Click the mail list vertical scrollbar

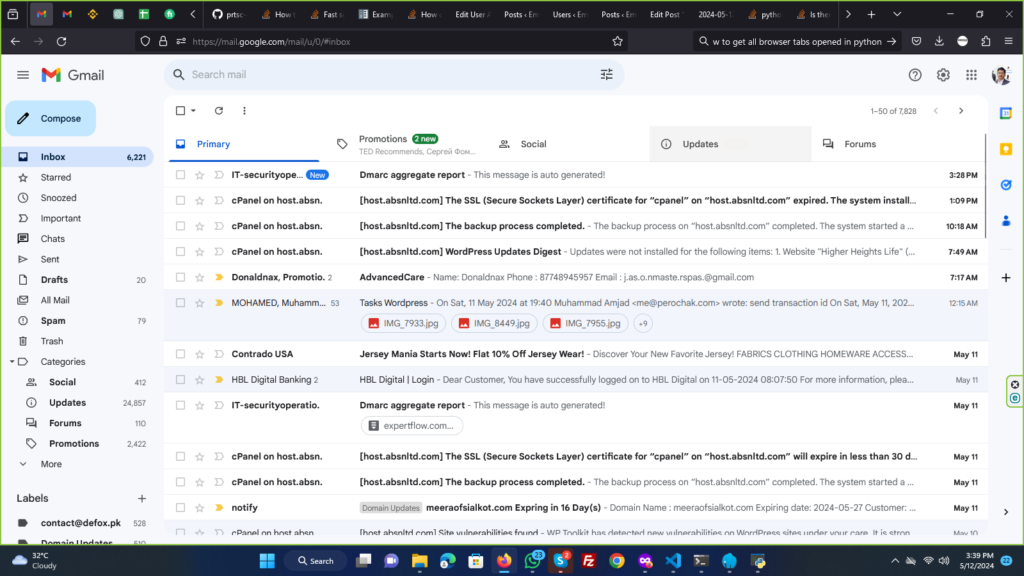click(985, 190)
